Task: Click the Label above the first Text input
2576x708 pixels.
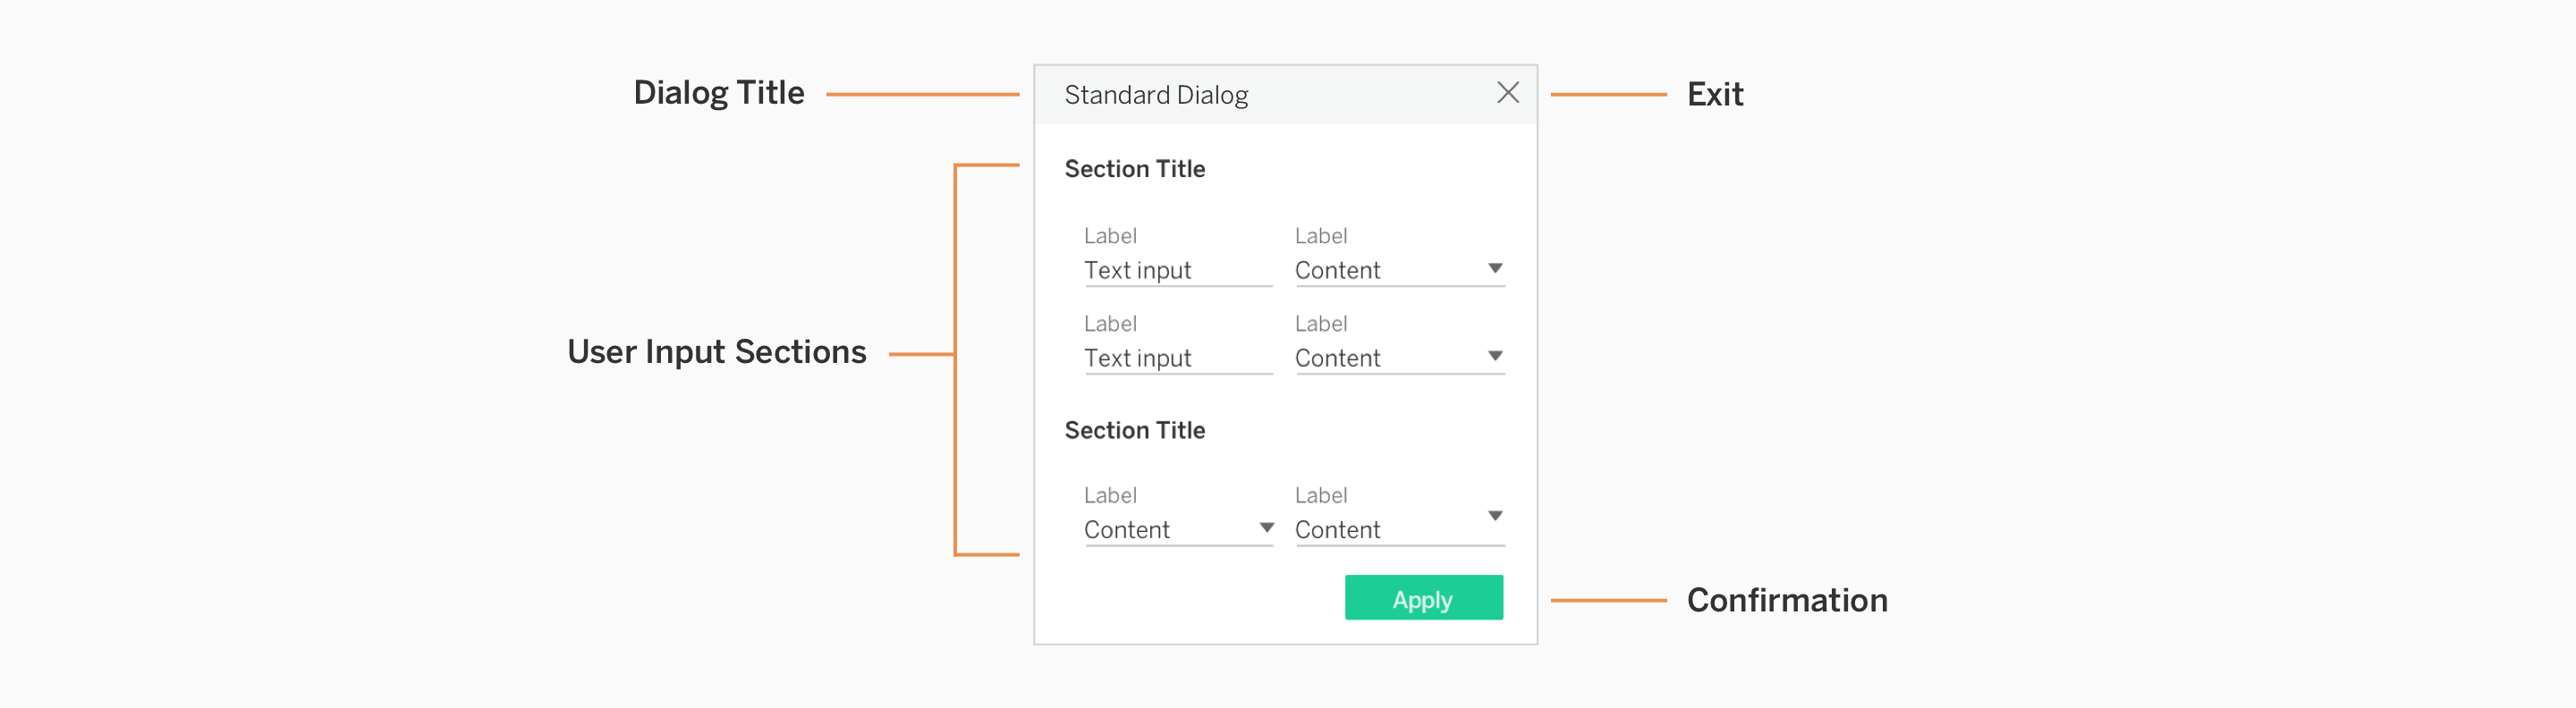Action: (1110, 236)
